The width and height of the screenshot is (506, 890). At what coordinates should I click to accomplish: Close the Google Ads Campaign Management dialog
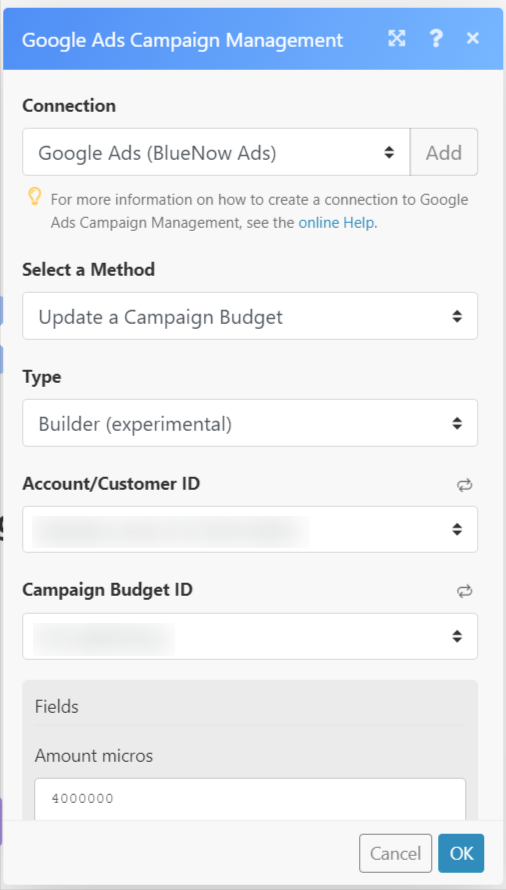pyautogui.click(x=472, y=39)
